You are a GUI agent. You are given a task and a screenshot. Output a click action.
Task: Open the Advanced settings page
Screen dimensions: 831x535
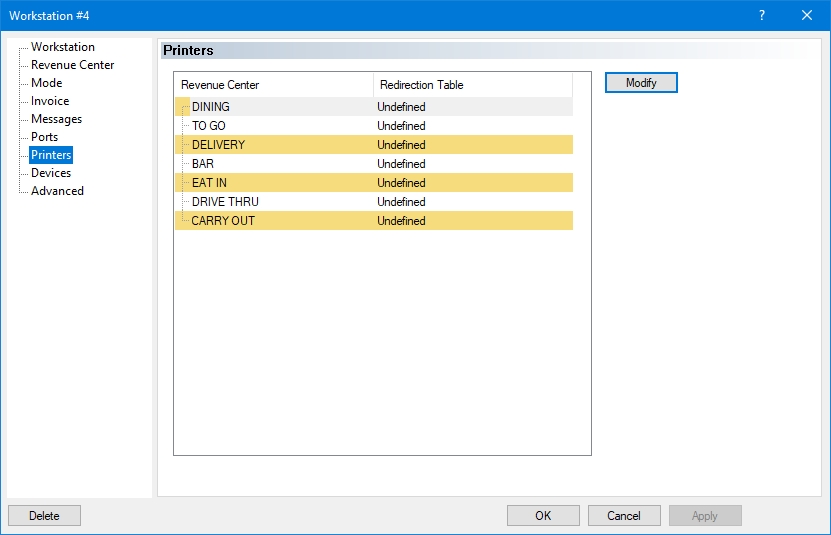click(x=57, y=191)
